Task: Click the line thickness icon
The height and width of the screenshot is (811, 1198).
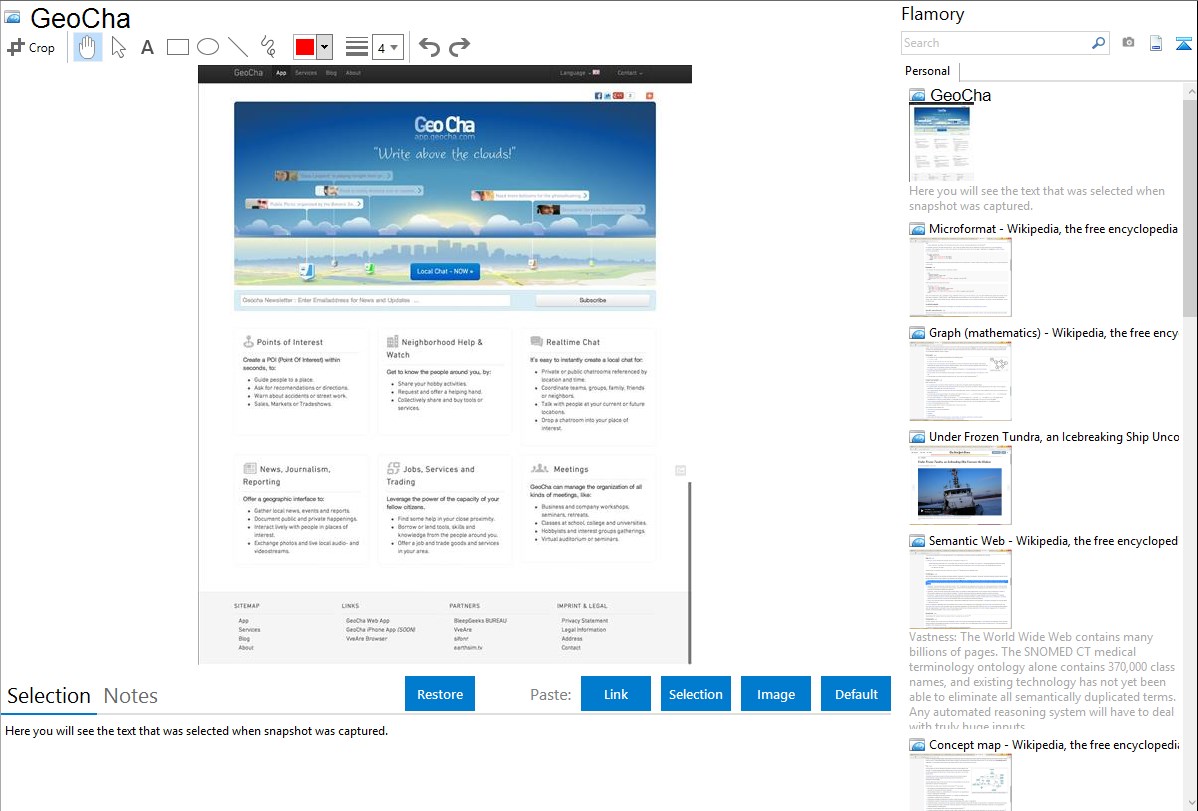Action: [x=356, y=47]
